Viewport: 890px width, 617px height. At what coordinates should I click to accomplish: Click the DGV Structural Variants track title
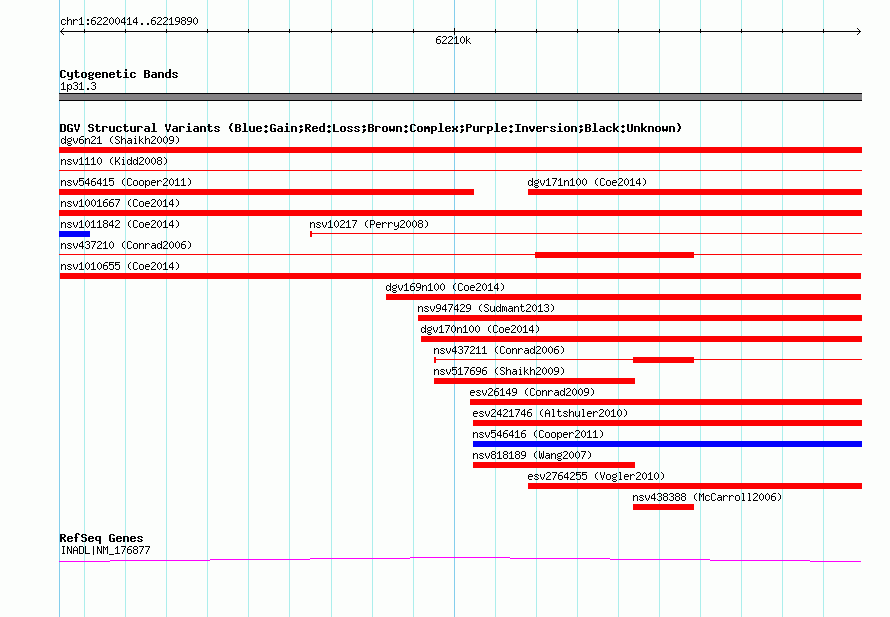[x=370, y=128]
